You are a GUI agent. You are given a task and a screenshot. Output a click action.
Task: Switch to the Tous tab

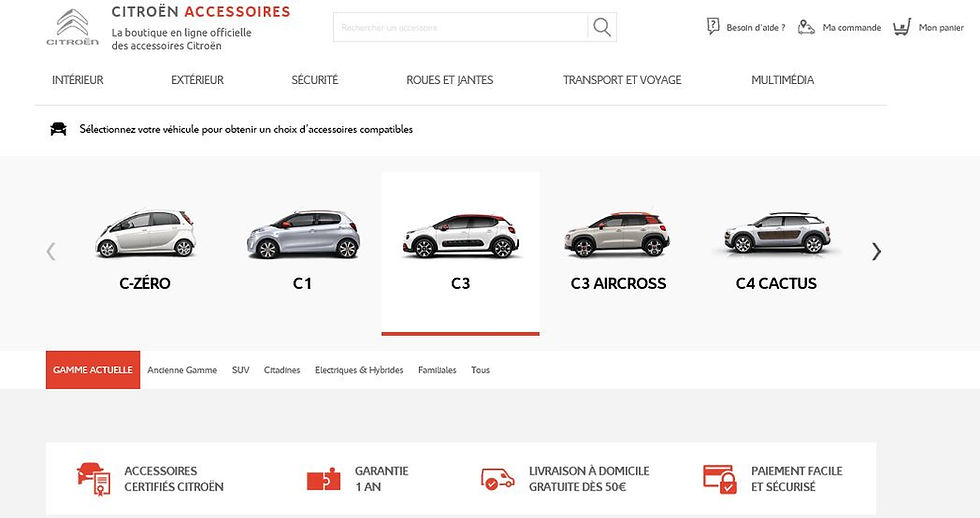[x=481, y=370]
